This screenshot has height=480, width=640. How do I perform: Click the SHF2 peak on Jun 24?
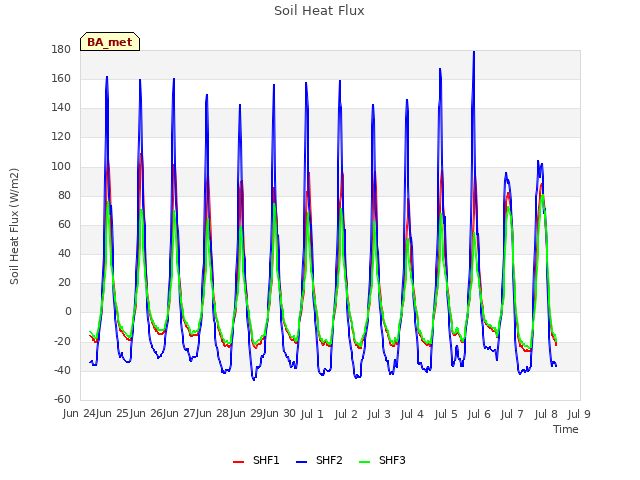pos(107,77)
